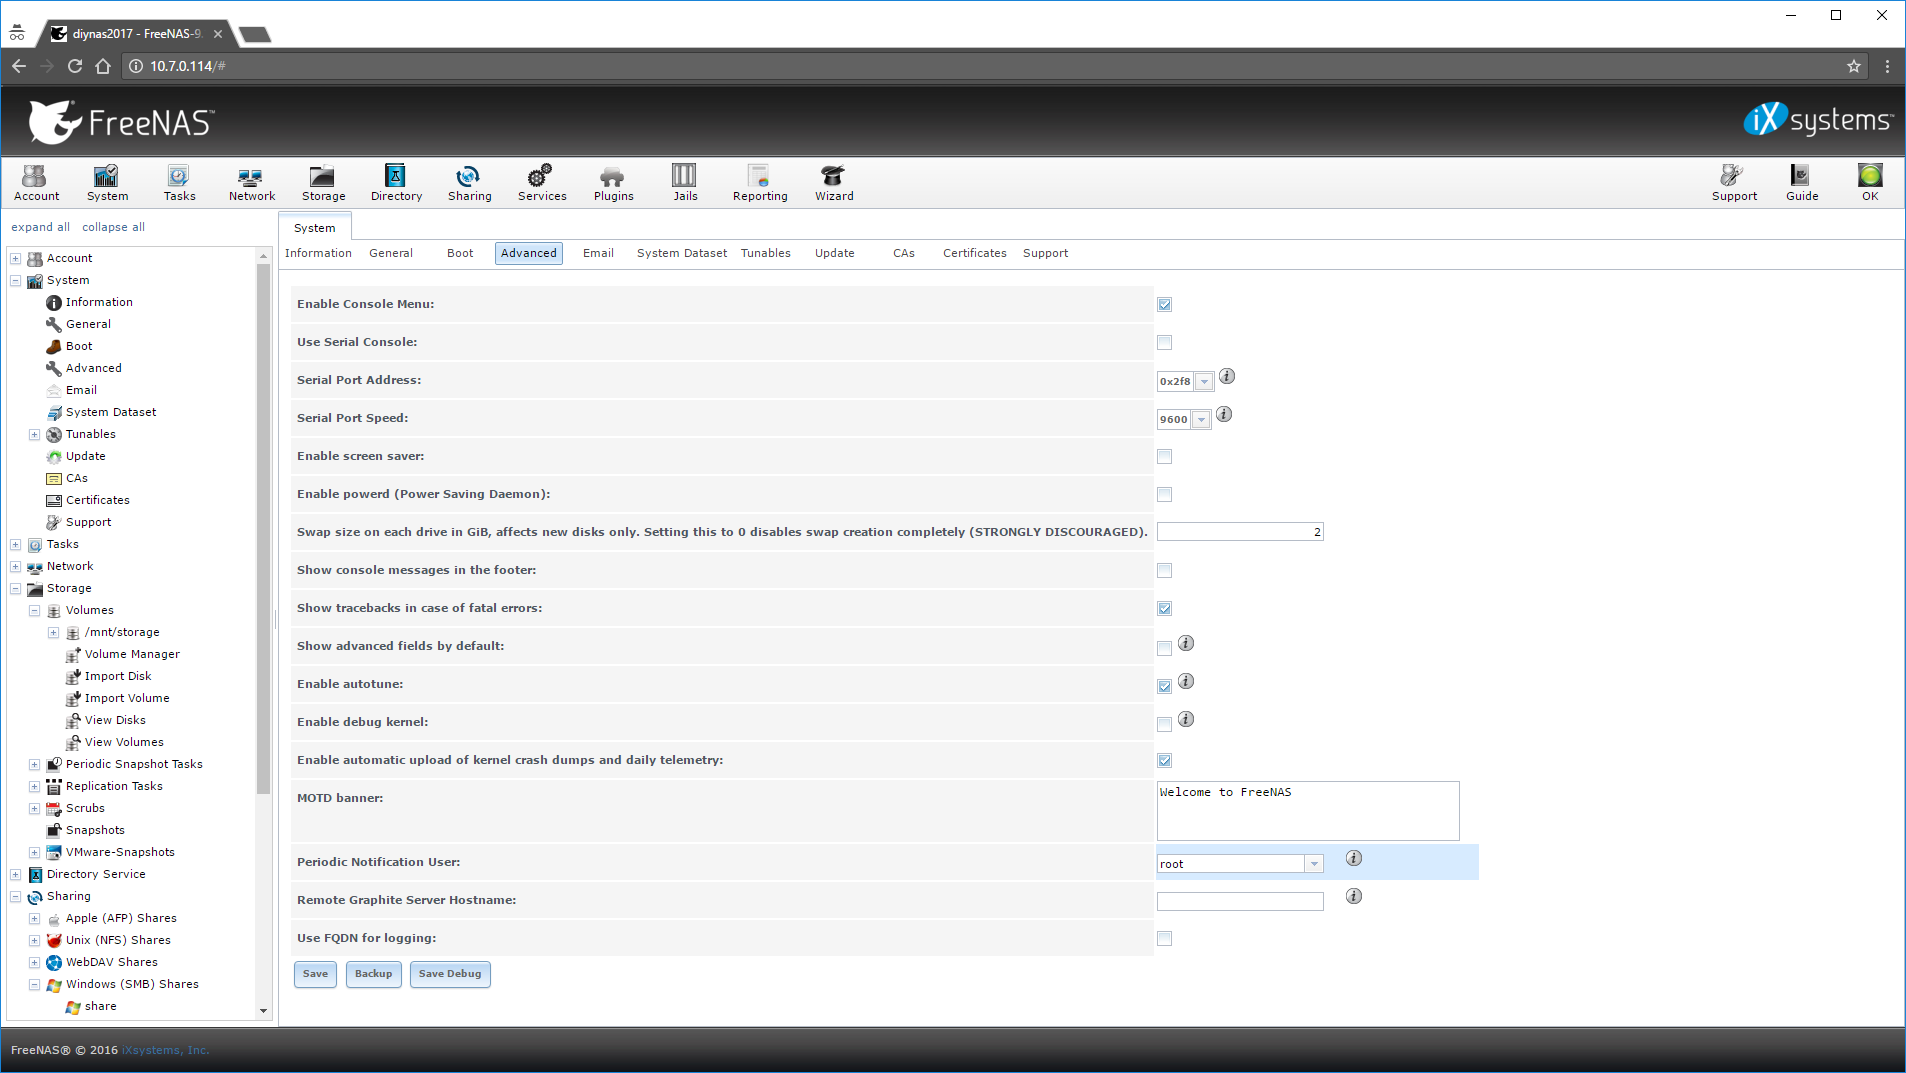Toggle Enable Console Menu checkbox
This screenshot has width=1906, height=1073.
1164,305
